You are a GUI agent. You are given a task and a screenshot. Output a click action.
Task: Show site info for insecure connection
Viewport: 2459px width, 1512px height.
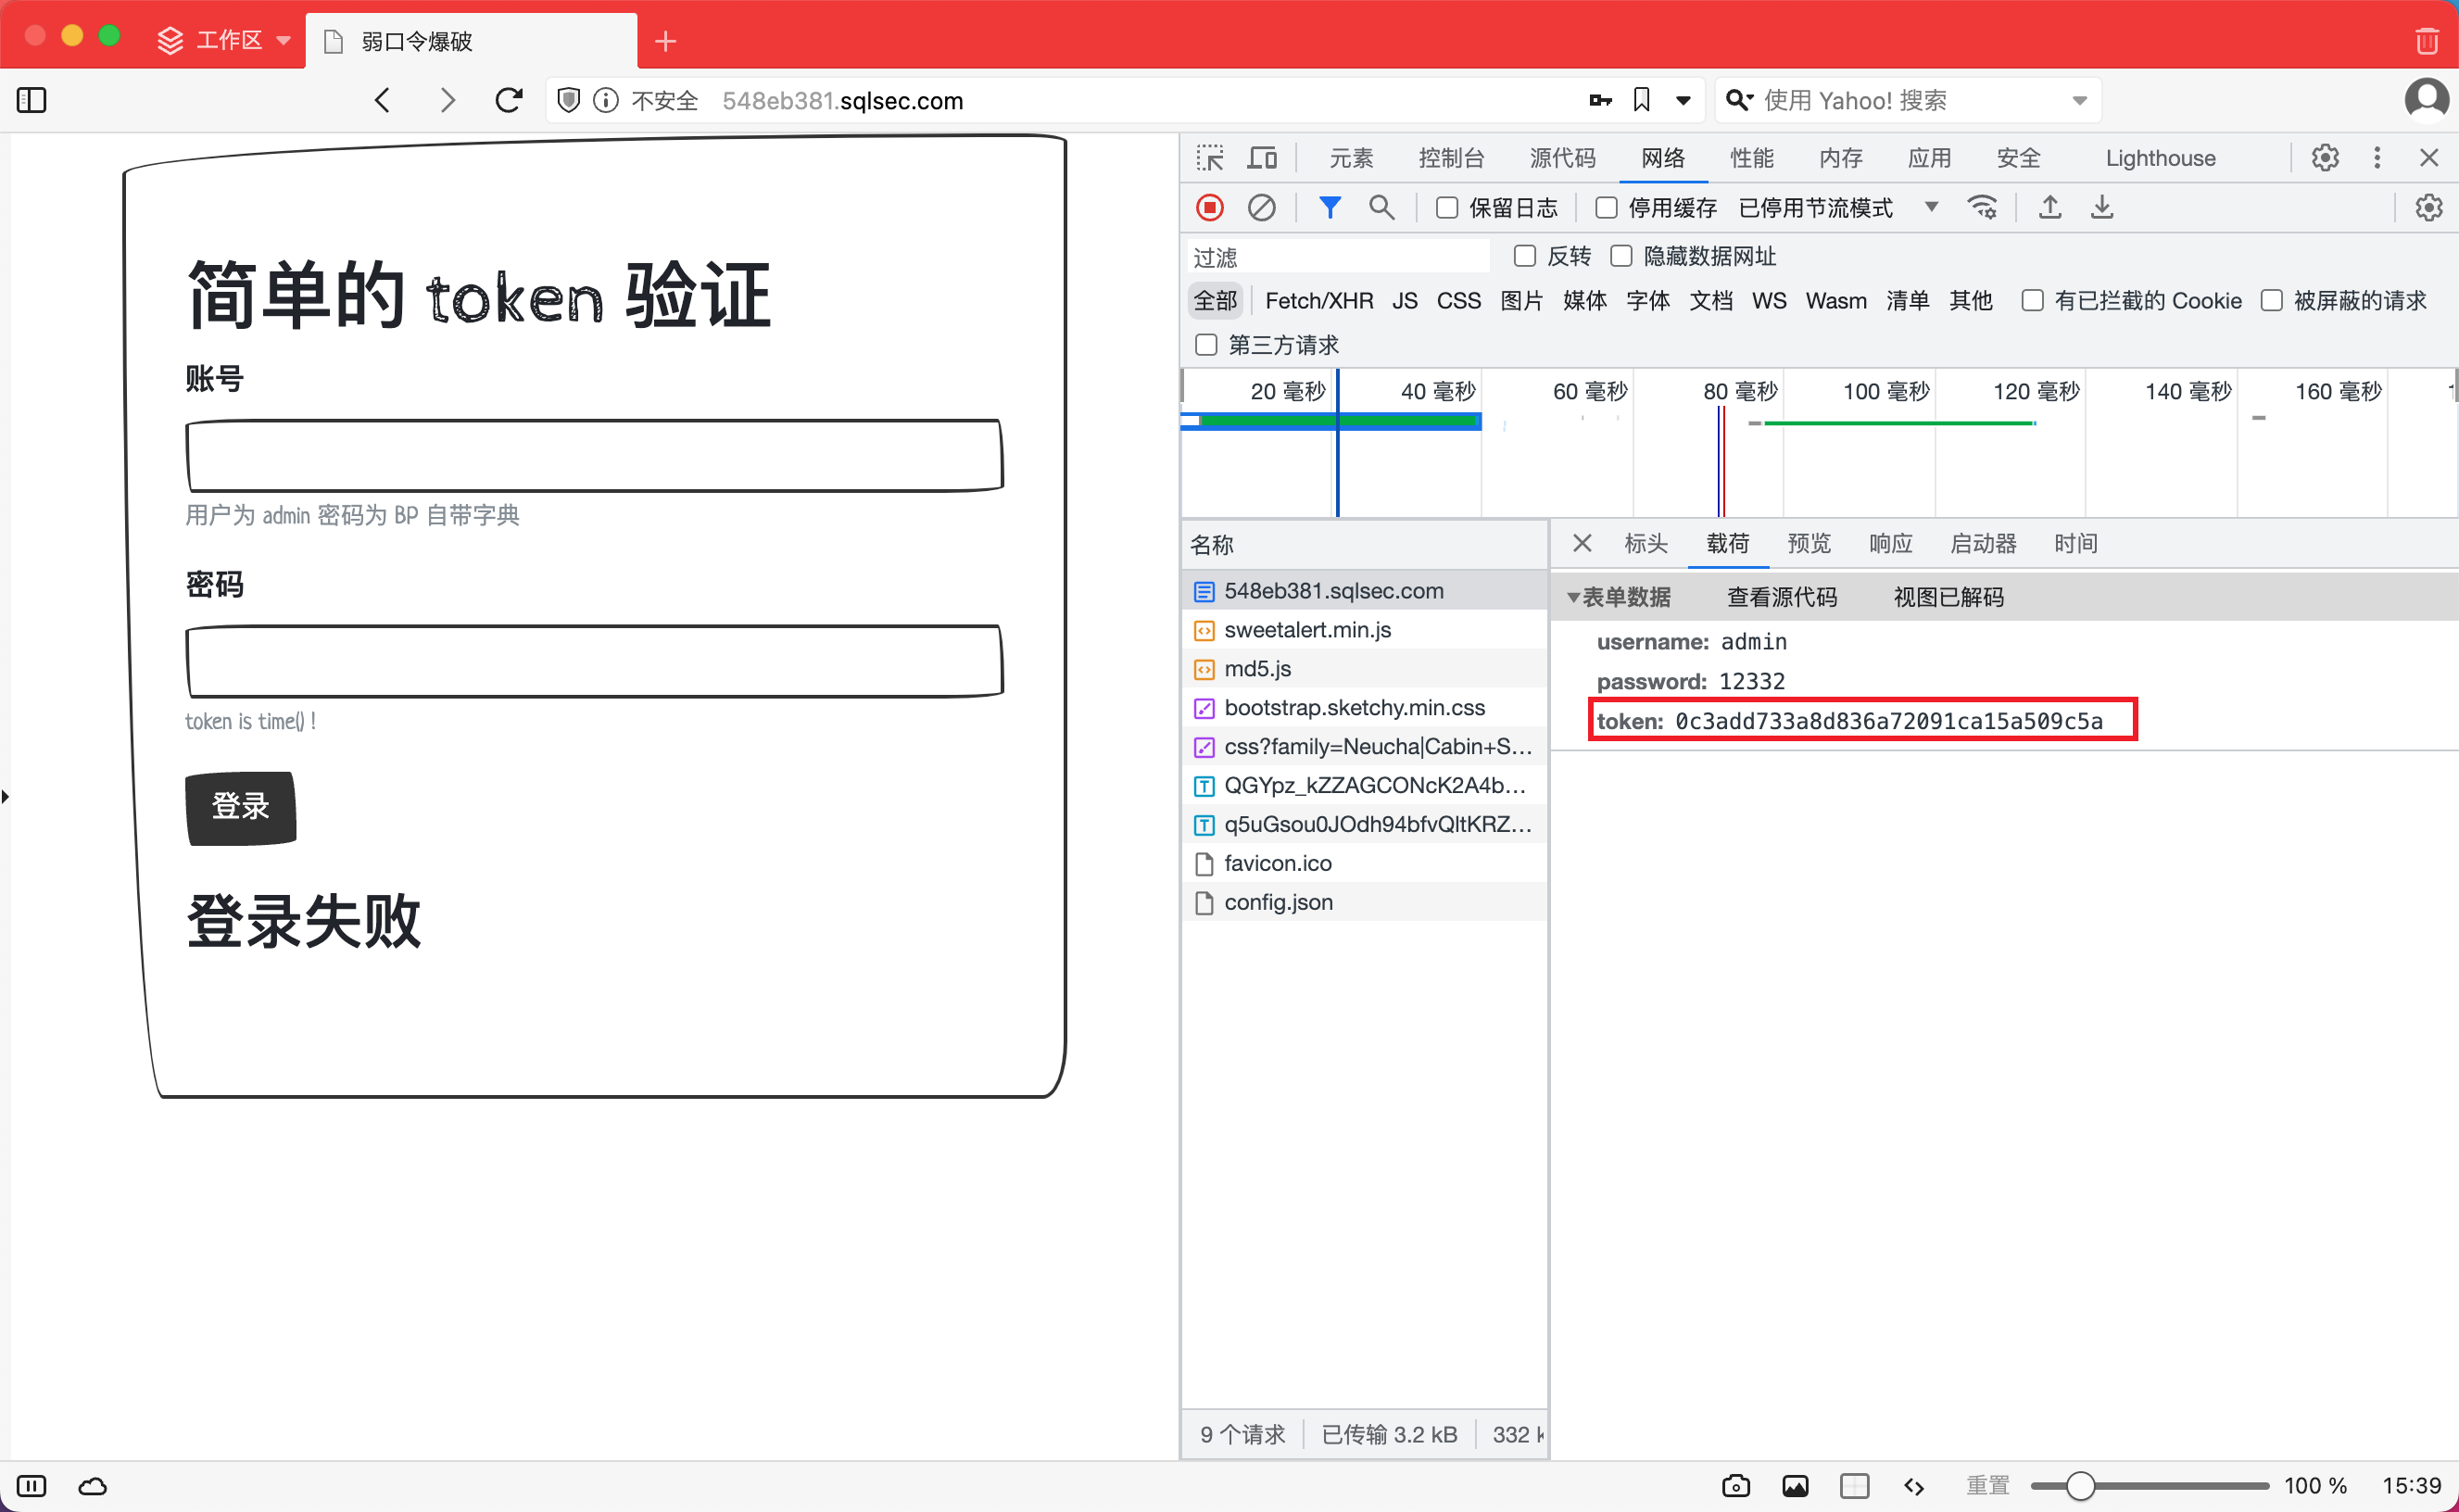coord(606,100)
